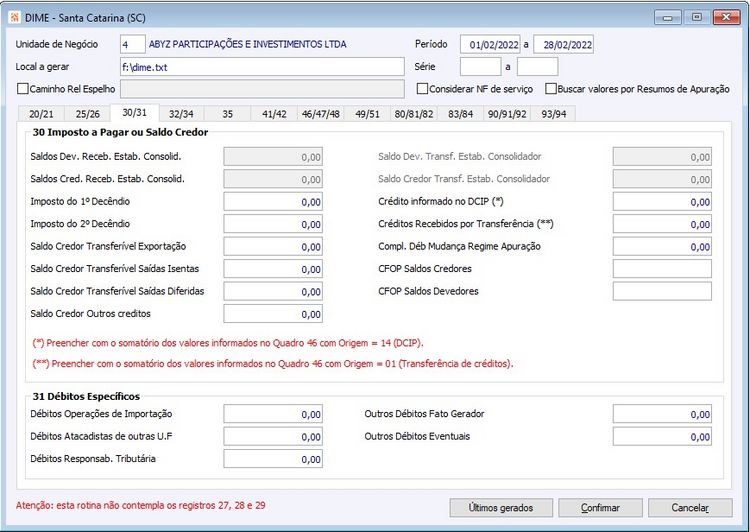
Task: Focus the Outros Débitos Eventuais field
Action: [662, 437]
